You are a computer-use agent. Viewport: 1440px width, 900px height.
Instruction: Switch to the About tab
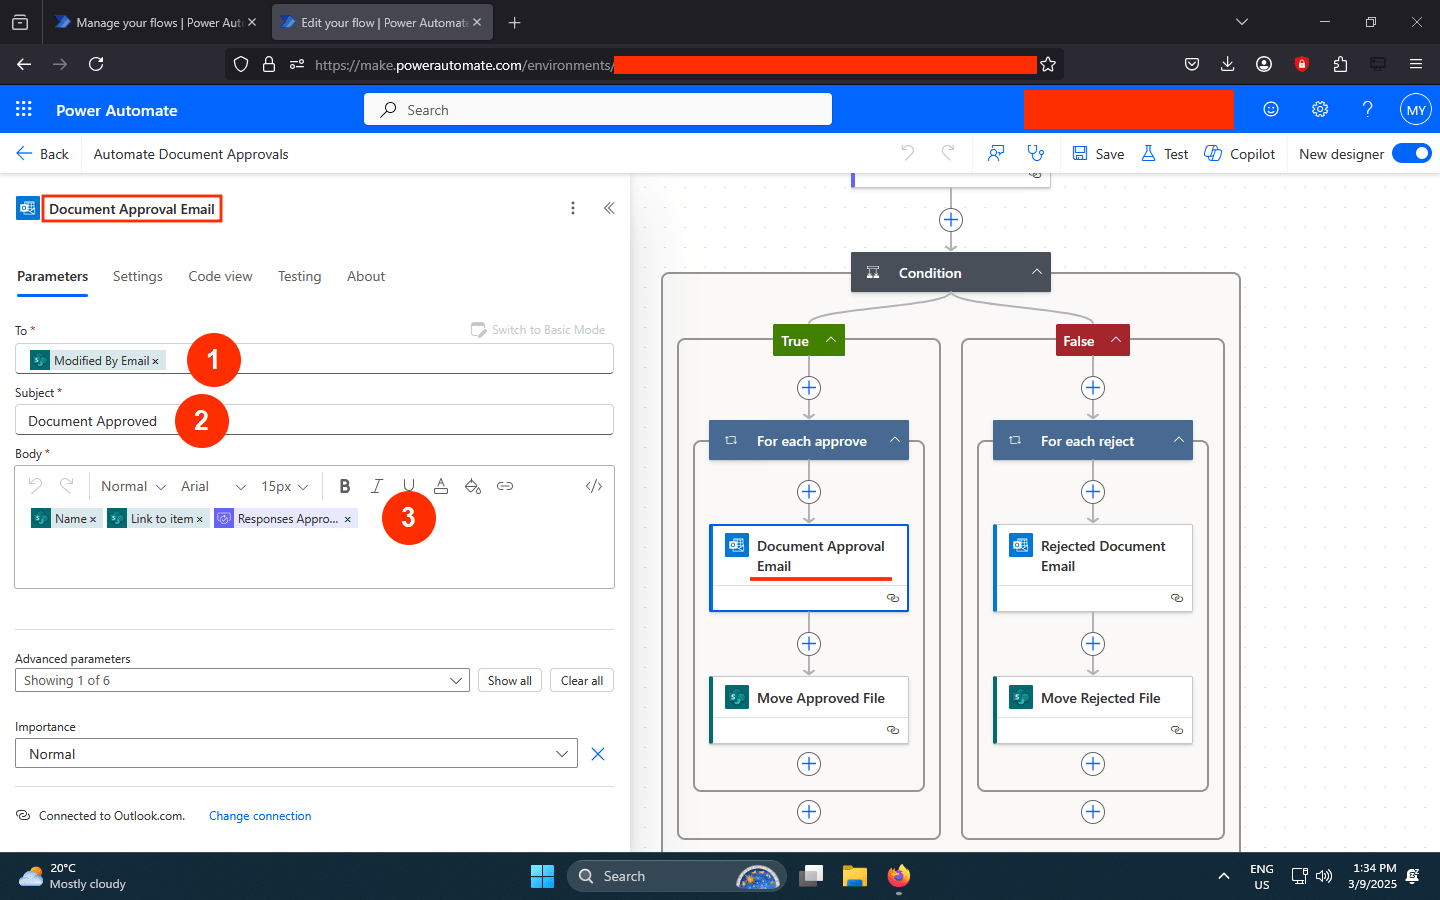click(365, 276)
